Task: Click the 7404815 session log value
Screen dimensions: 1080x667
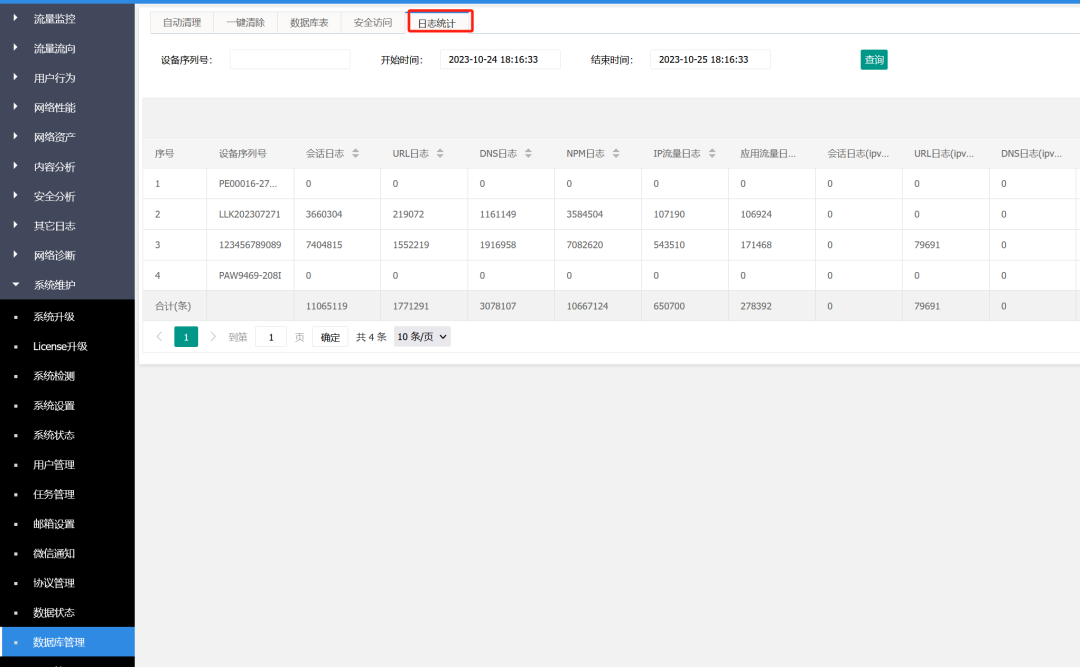Action: 324,245
